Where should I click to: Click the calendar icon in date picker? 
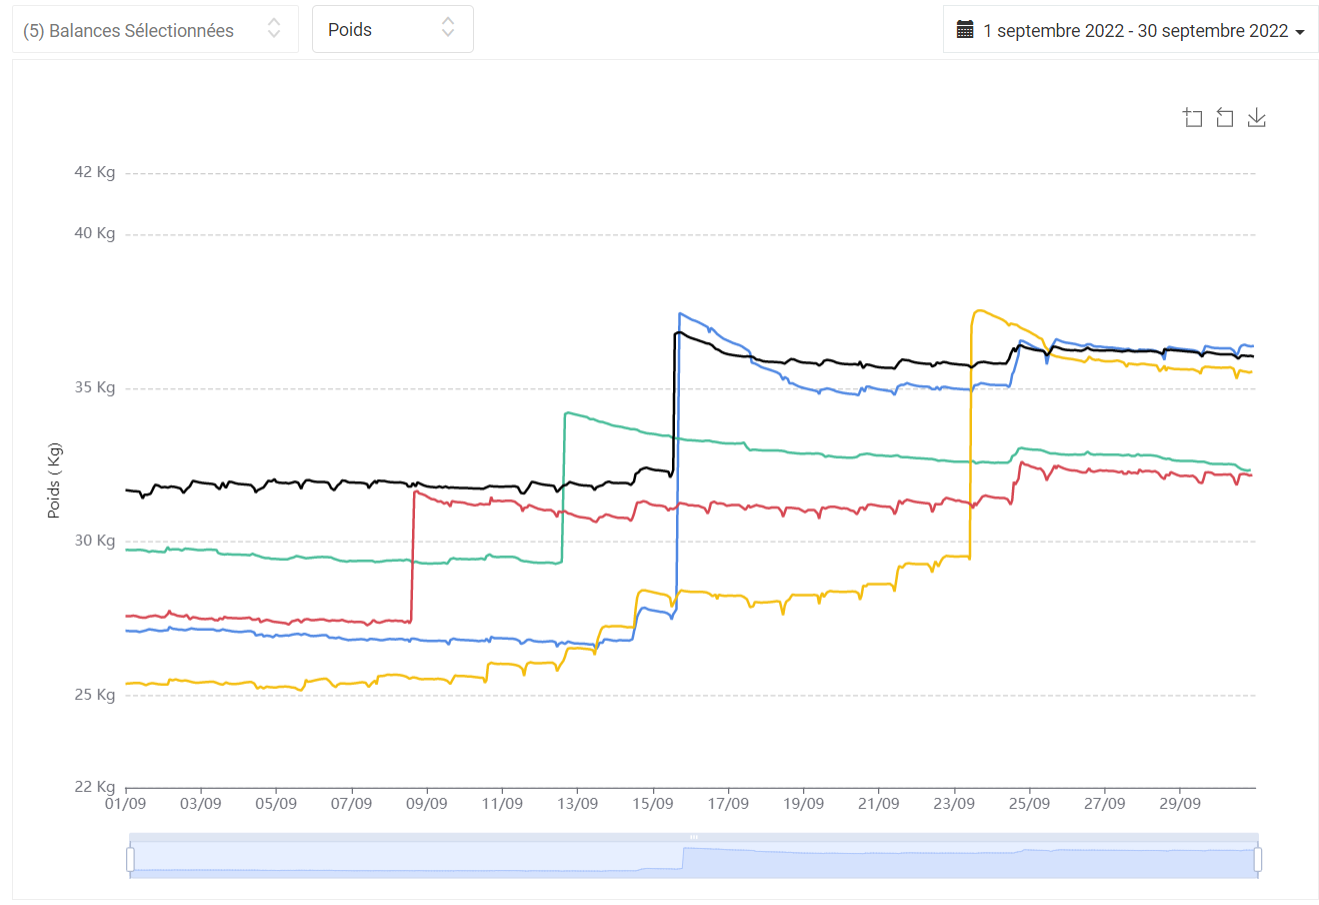965,30
